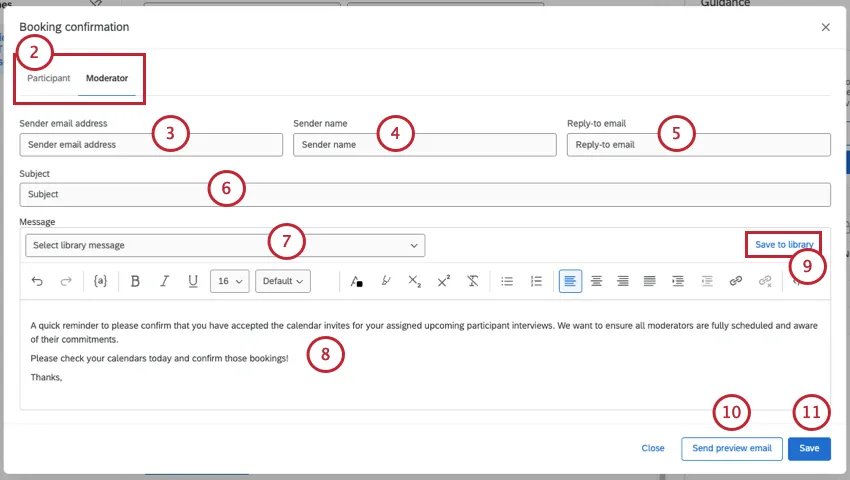The width and height of the screenshot is (850, 480).
Task: Insert a bulleted list
Action: tap(507, 281)
